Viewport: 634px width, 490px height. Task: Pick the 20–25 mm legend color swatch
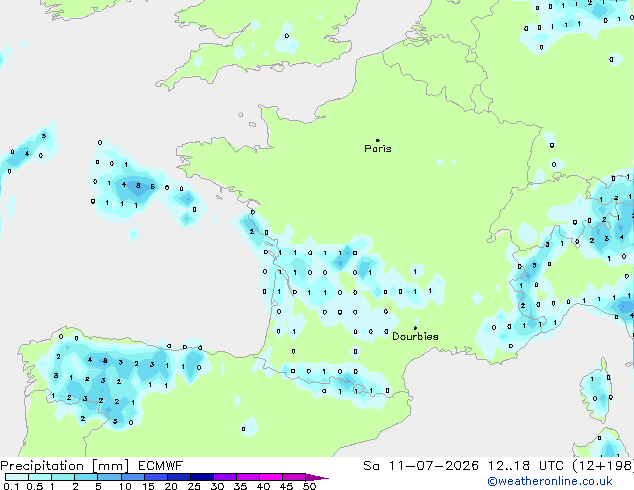click(179, 477)
